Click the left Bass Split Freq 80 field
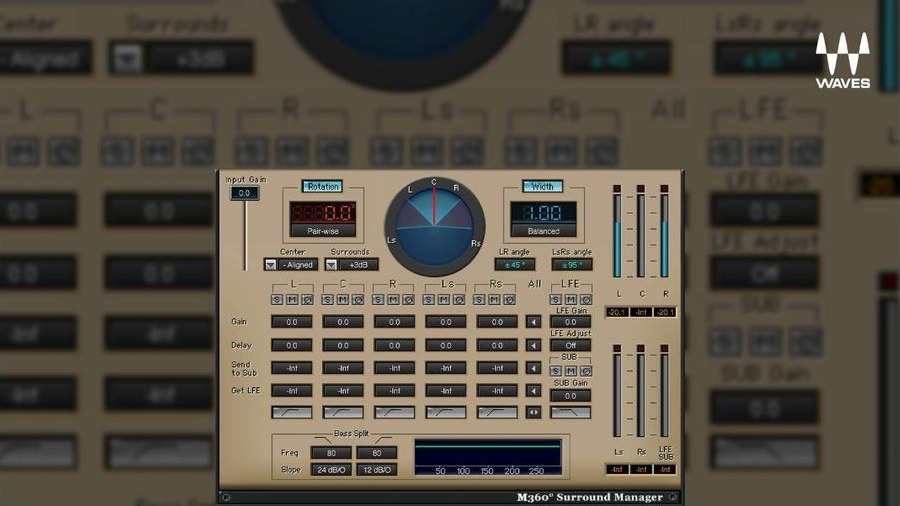900x506 pixels. (x=331, y=453)
